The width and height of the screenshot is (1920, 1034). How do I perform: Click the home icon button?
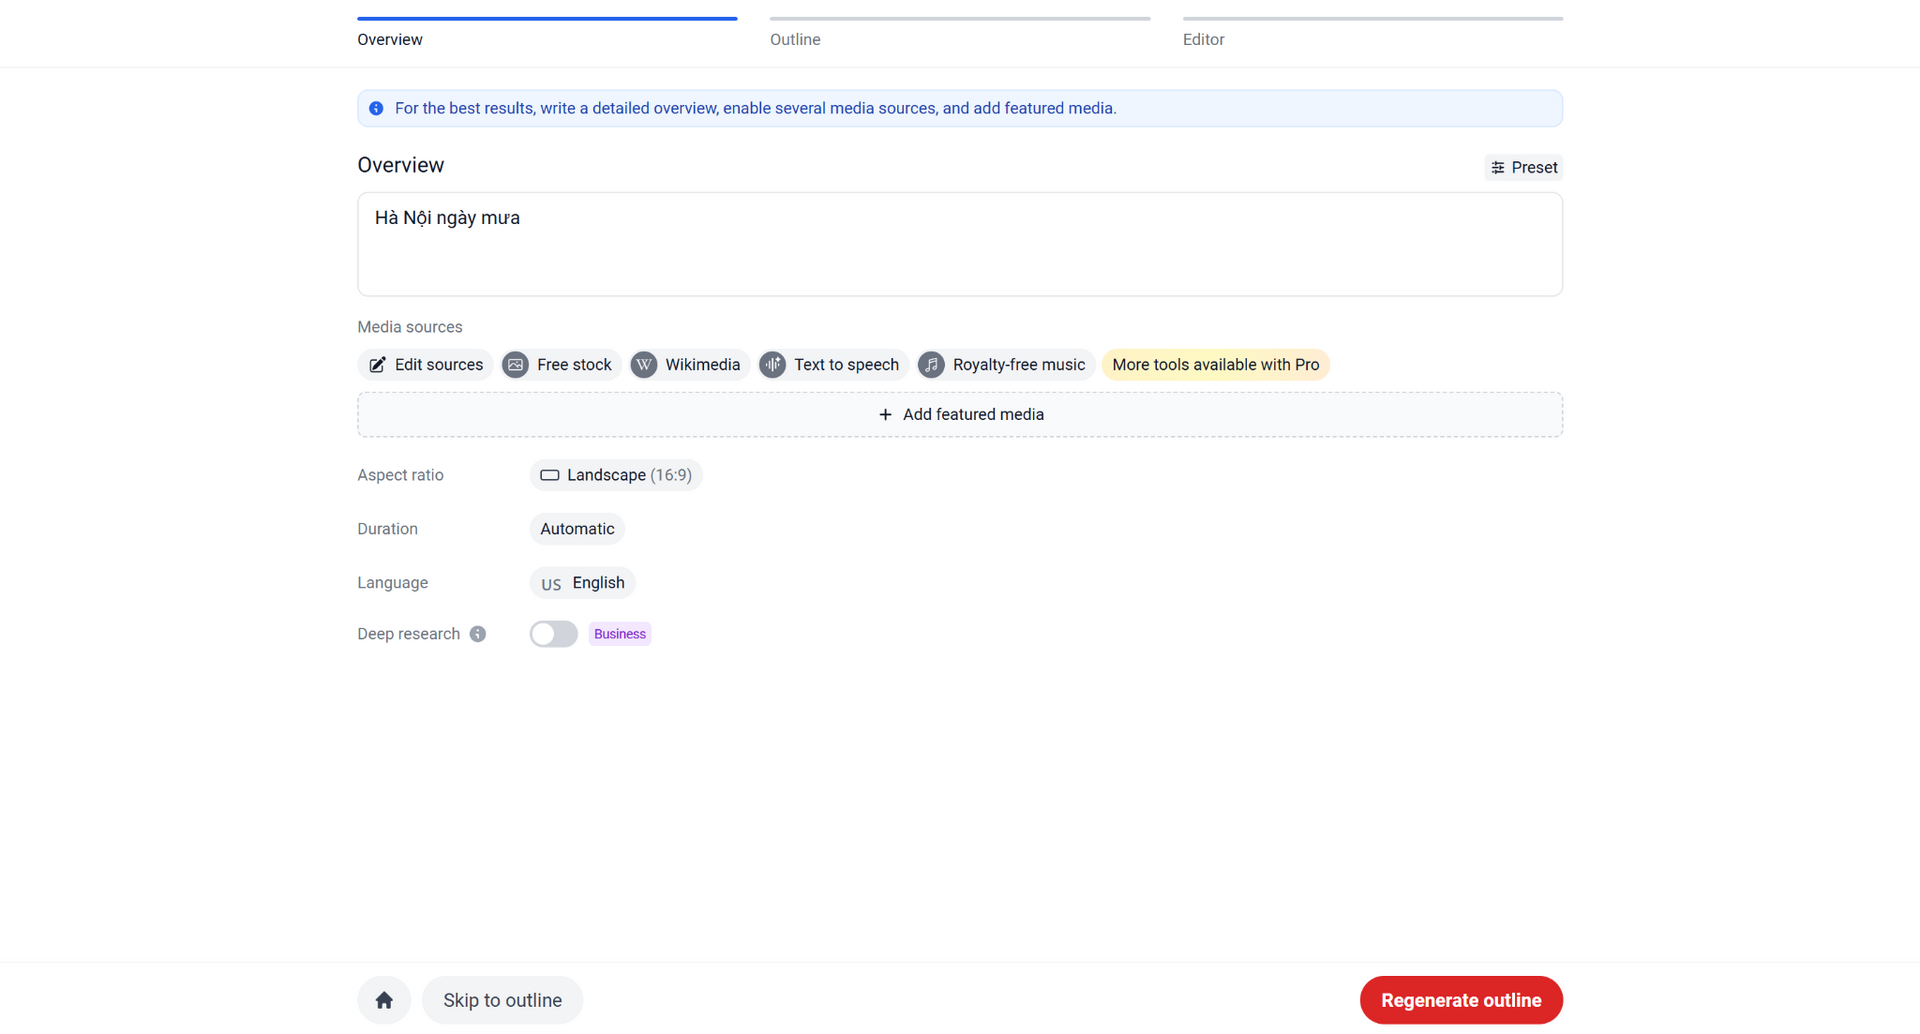coord(384,1000)
